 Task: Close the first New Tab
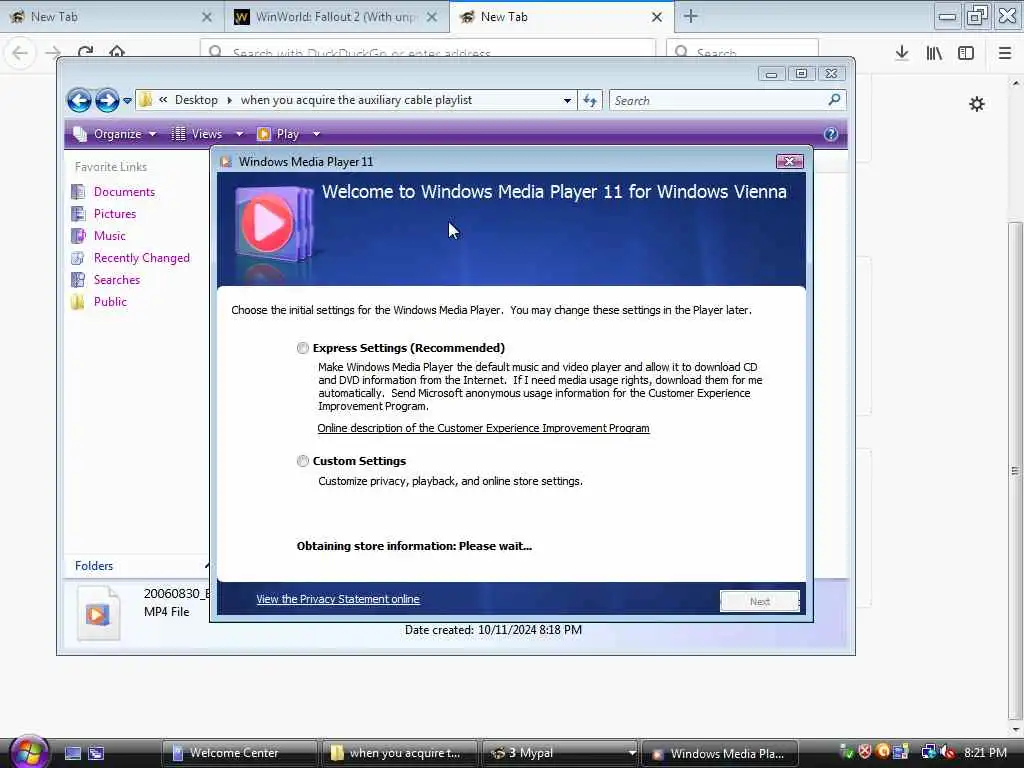[207, 17]
